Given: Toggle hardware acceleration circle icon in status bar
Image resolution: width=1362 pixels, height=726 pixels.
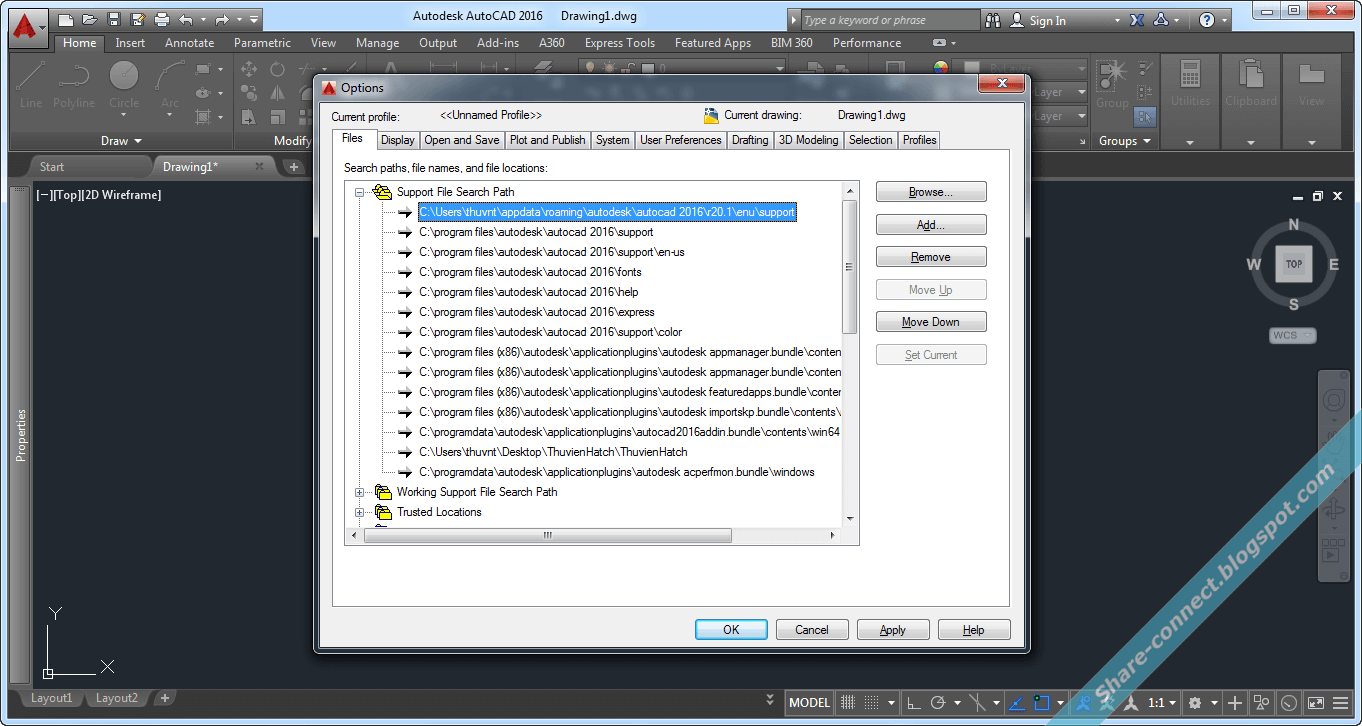Looking at the screenshot, I should tap(1289, 702).
